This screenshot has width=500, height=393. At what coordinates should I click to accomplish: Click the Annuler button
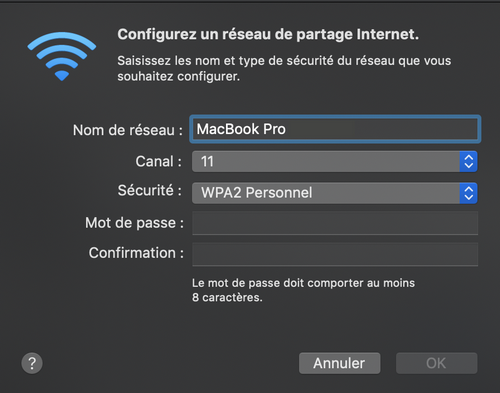click(340, 363)
